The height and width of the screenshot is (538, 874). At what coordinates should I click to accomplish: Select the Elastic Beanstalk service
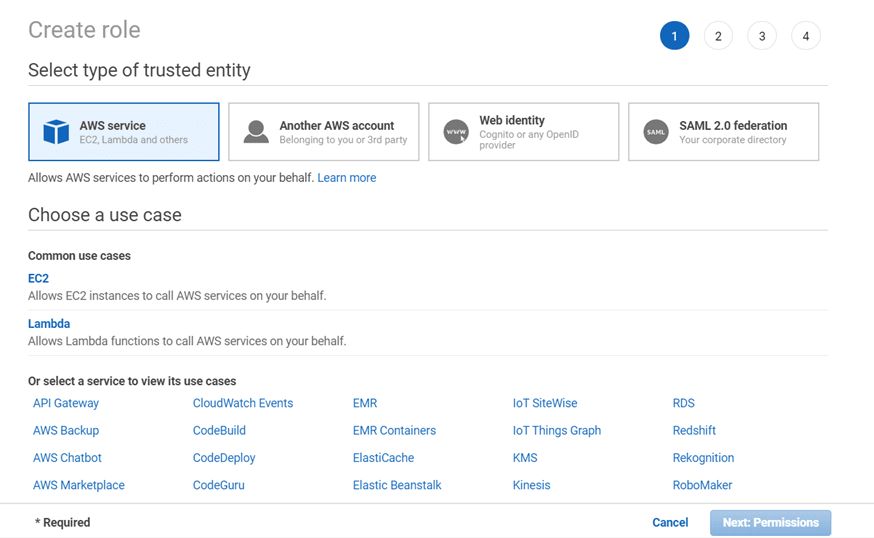pyautogui.click(x=397, y=485)
